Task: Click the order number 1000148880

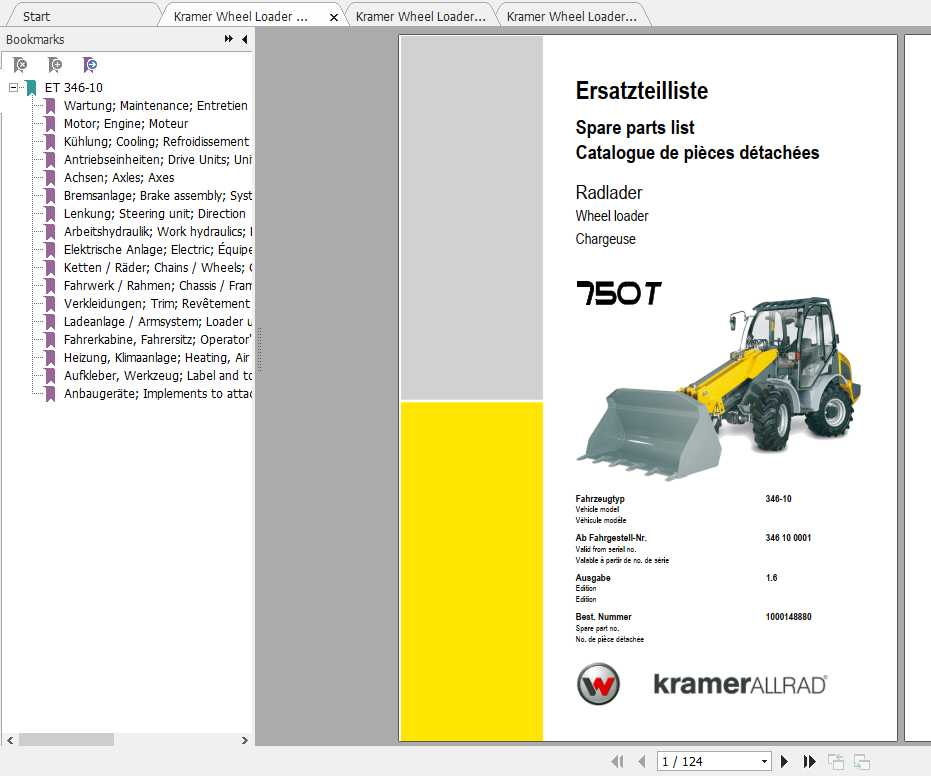Action: tap(788, 617)
